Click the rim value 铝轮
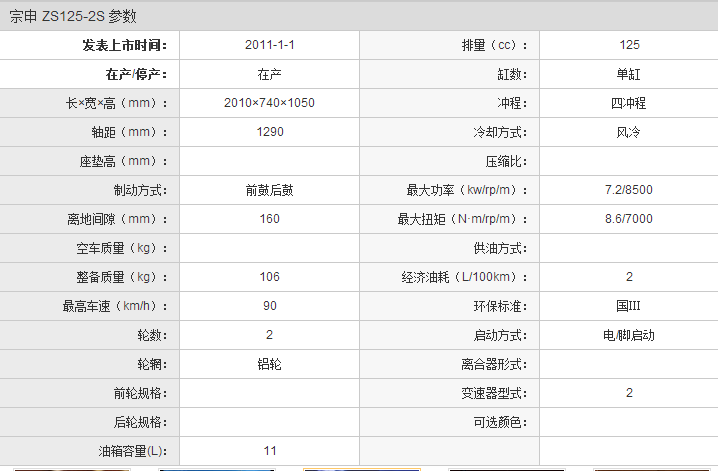Viewport: 718px width, 471px height. pos(269,364)
